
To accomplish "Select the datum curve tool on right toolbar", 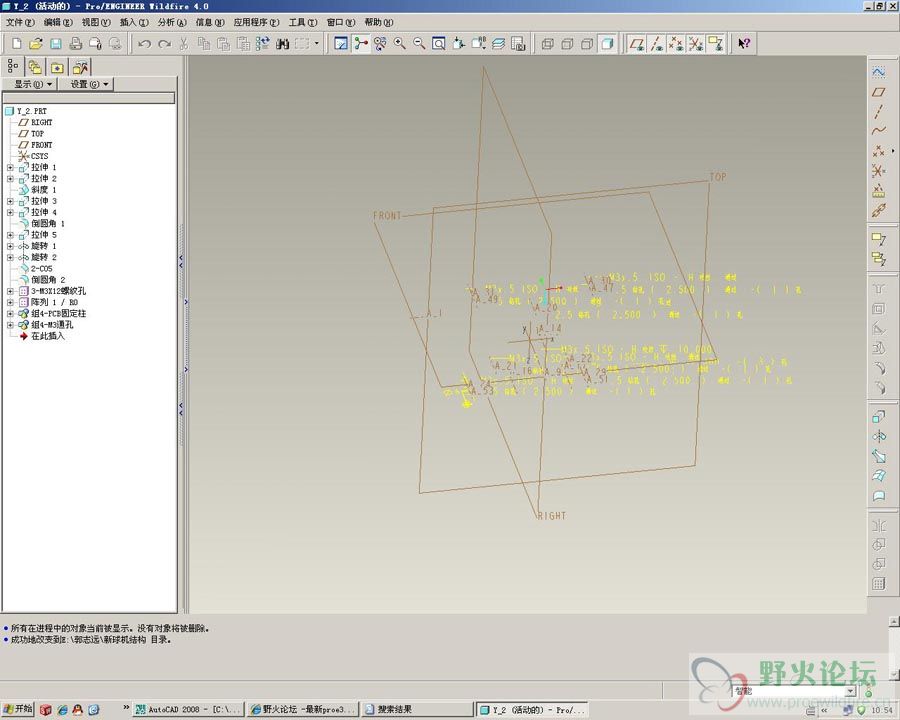I will tap(879, 131).
